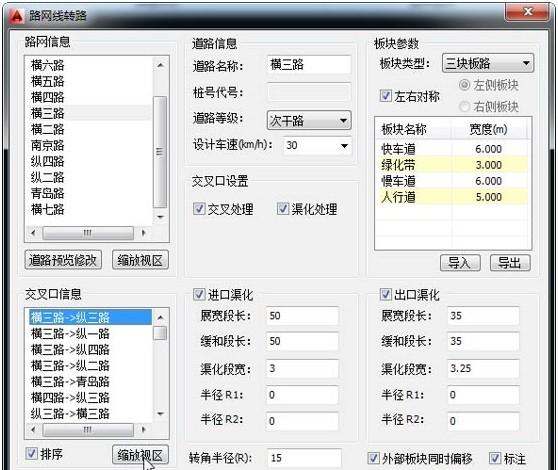Toggle the 左右对称 checkbox
558x470 pixels.
386,96
